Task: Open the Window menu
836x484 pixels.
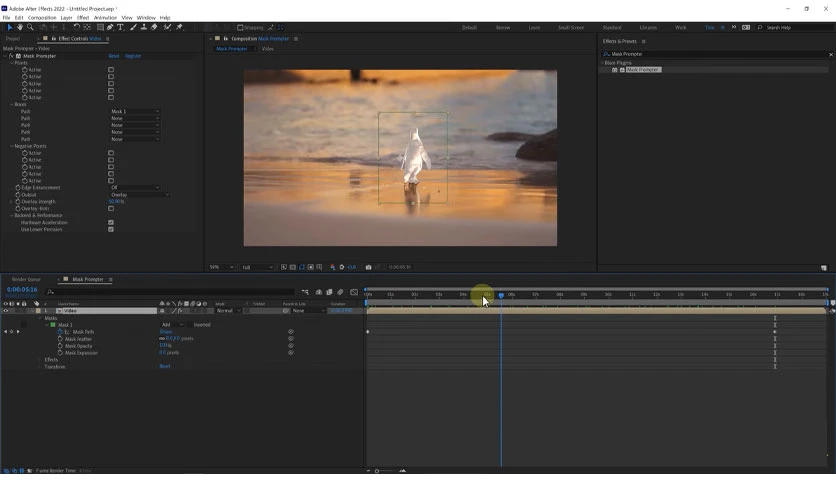Action: (146, 18)
